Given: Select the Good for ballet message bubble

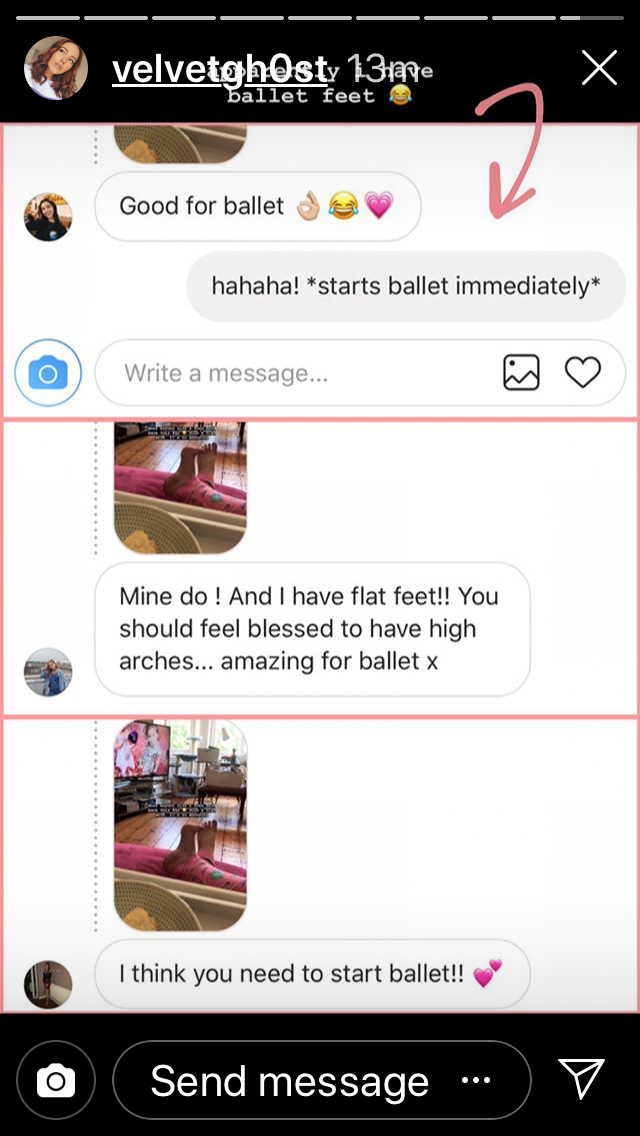Looking at the screenshot, I should tap(257, 206).
